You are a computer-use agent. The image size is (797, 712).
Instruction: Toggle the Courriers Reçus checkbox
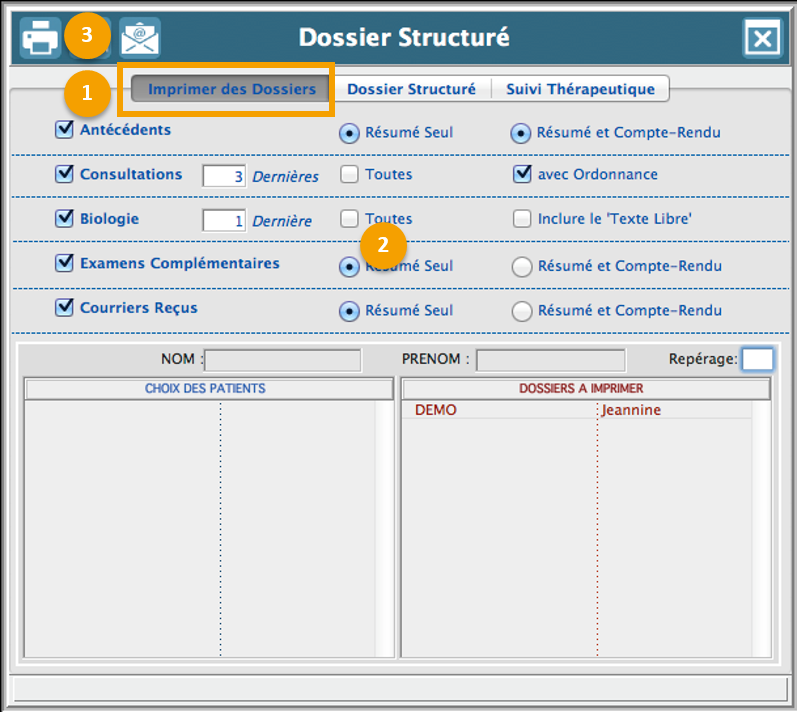tap(65, 308)
